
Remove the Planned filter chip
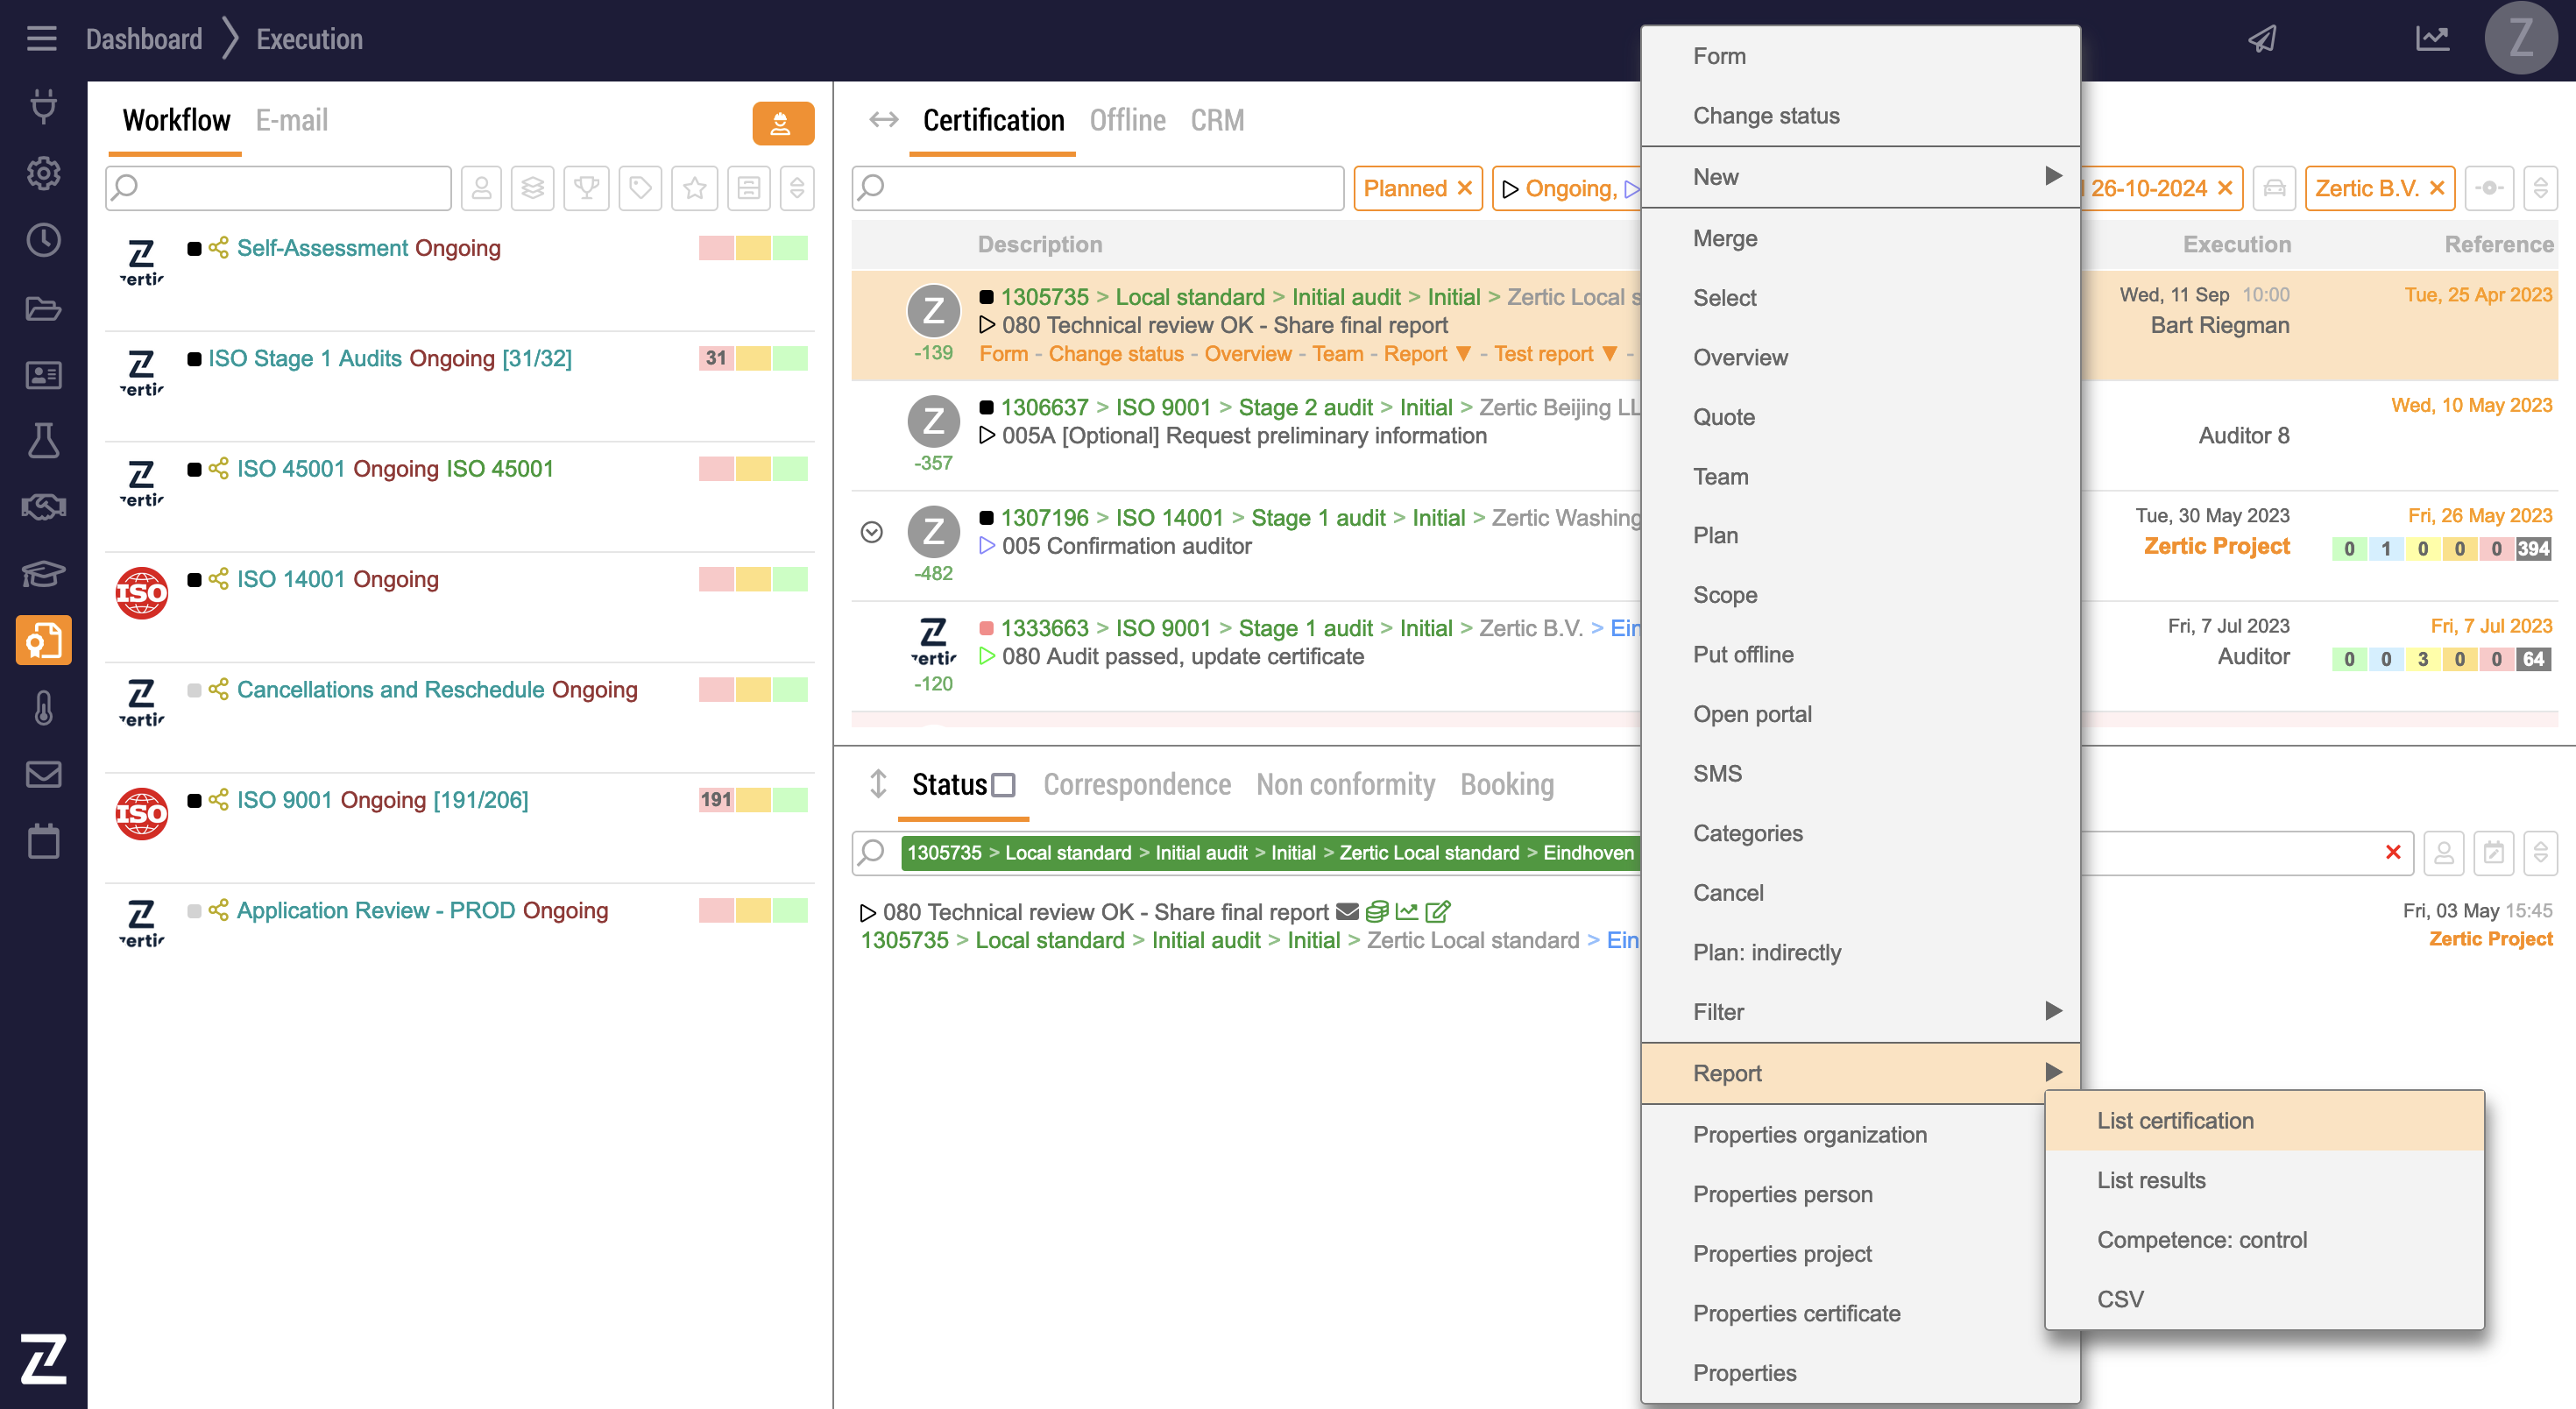1464,188
